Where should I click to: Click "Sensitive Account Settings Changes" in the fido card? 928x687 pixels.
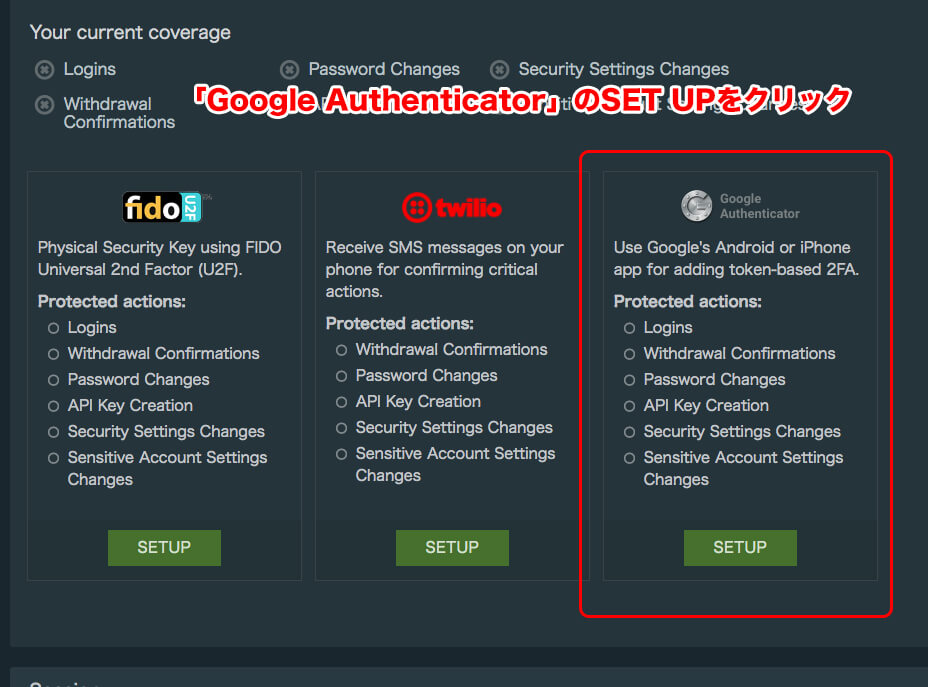click(167, 469)
